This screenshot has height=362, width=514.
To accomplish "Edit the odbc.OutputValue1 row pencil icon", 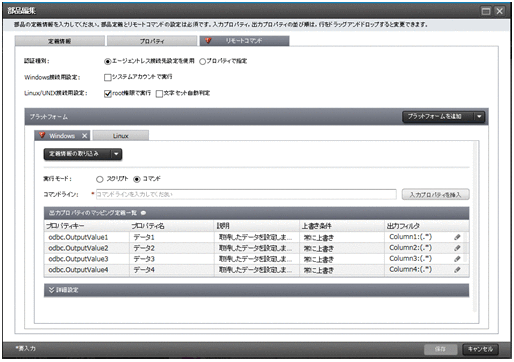I will coord(457,237).
